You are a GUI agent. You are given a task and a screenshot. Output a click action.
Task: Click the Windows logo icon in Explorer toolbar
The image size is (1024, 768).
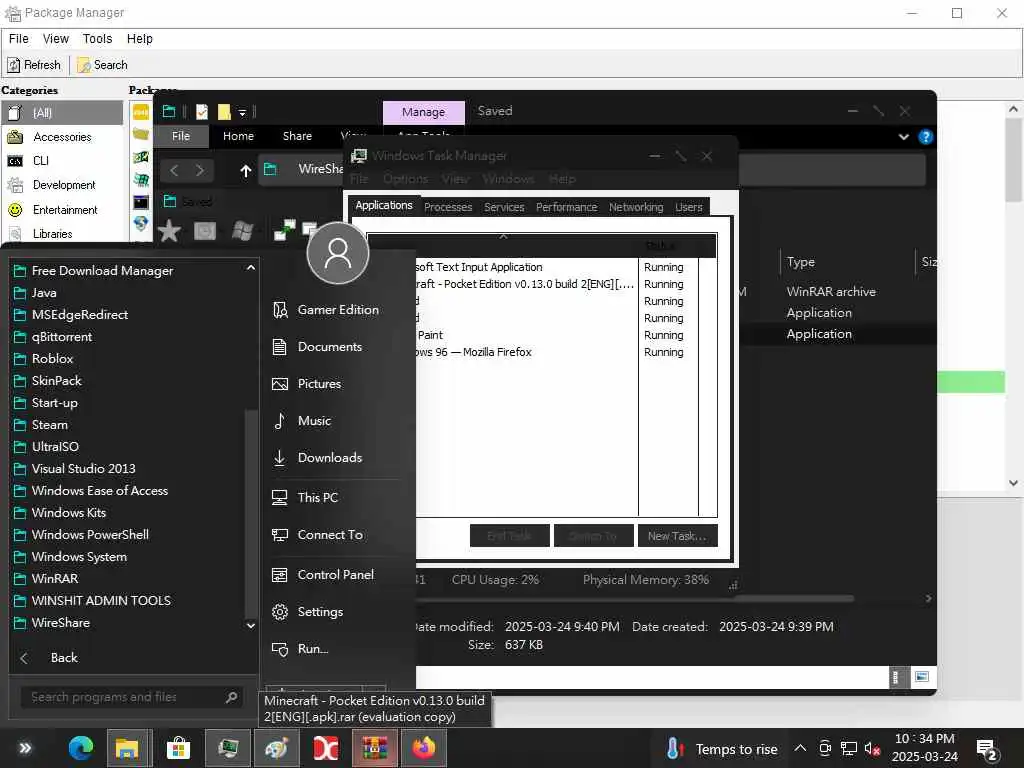coord(242,231)
